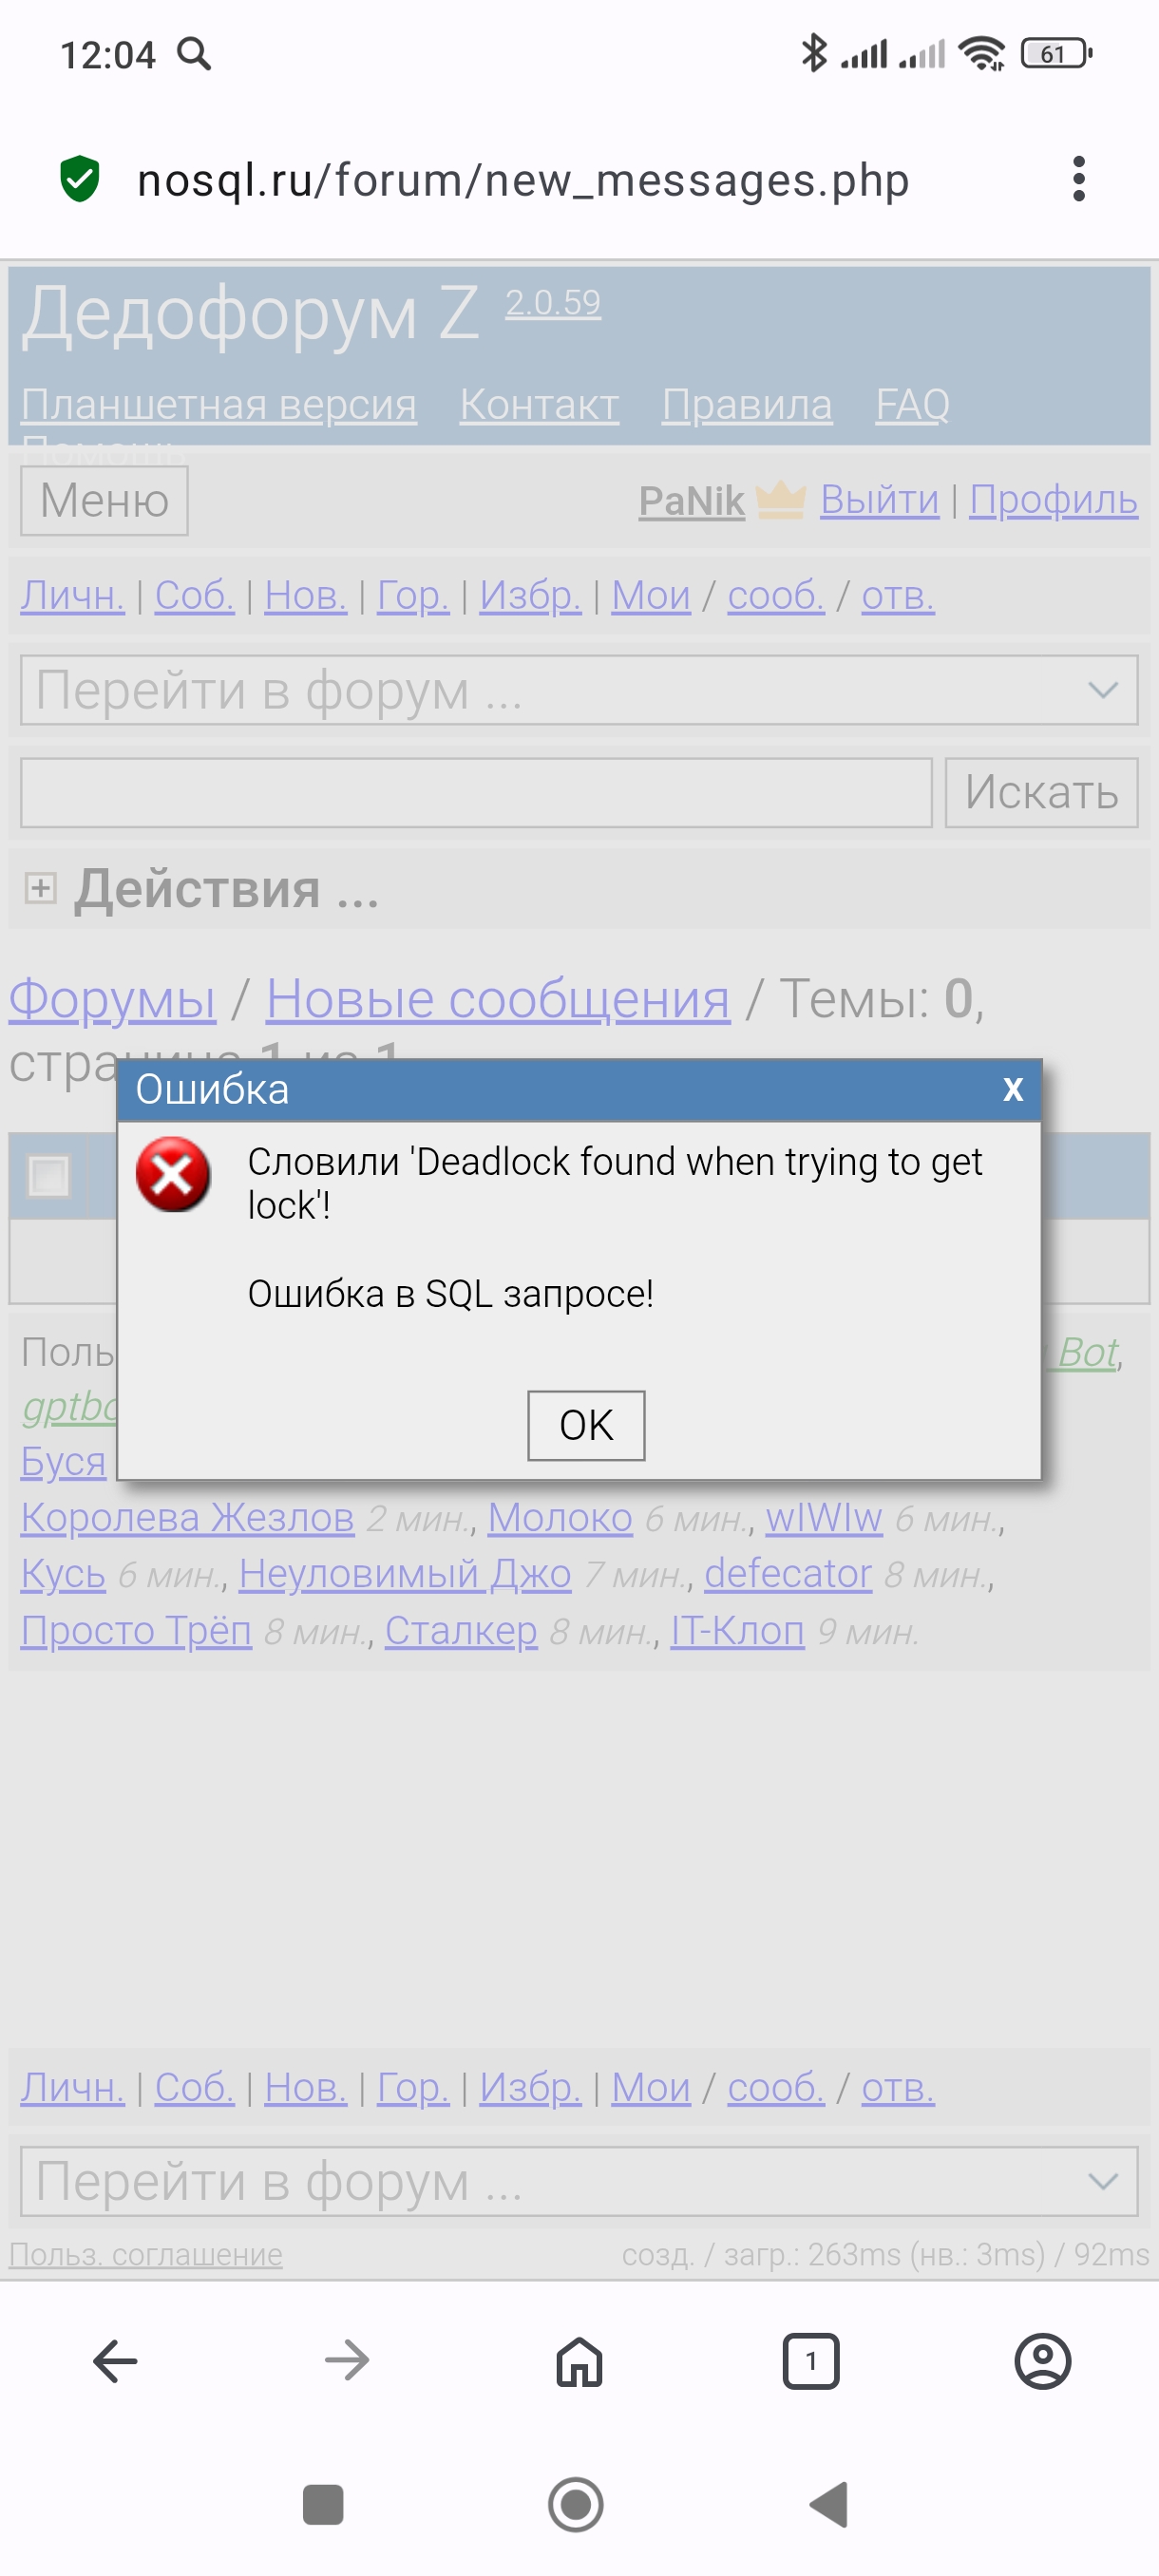Expand the Действия section plus icon
The height and width of the screenshot is (2576, 1159).
[x=41, y=888]
